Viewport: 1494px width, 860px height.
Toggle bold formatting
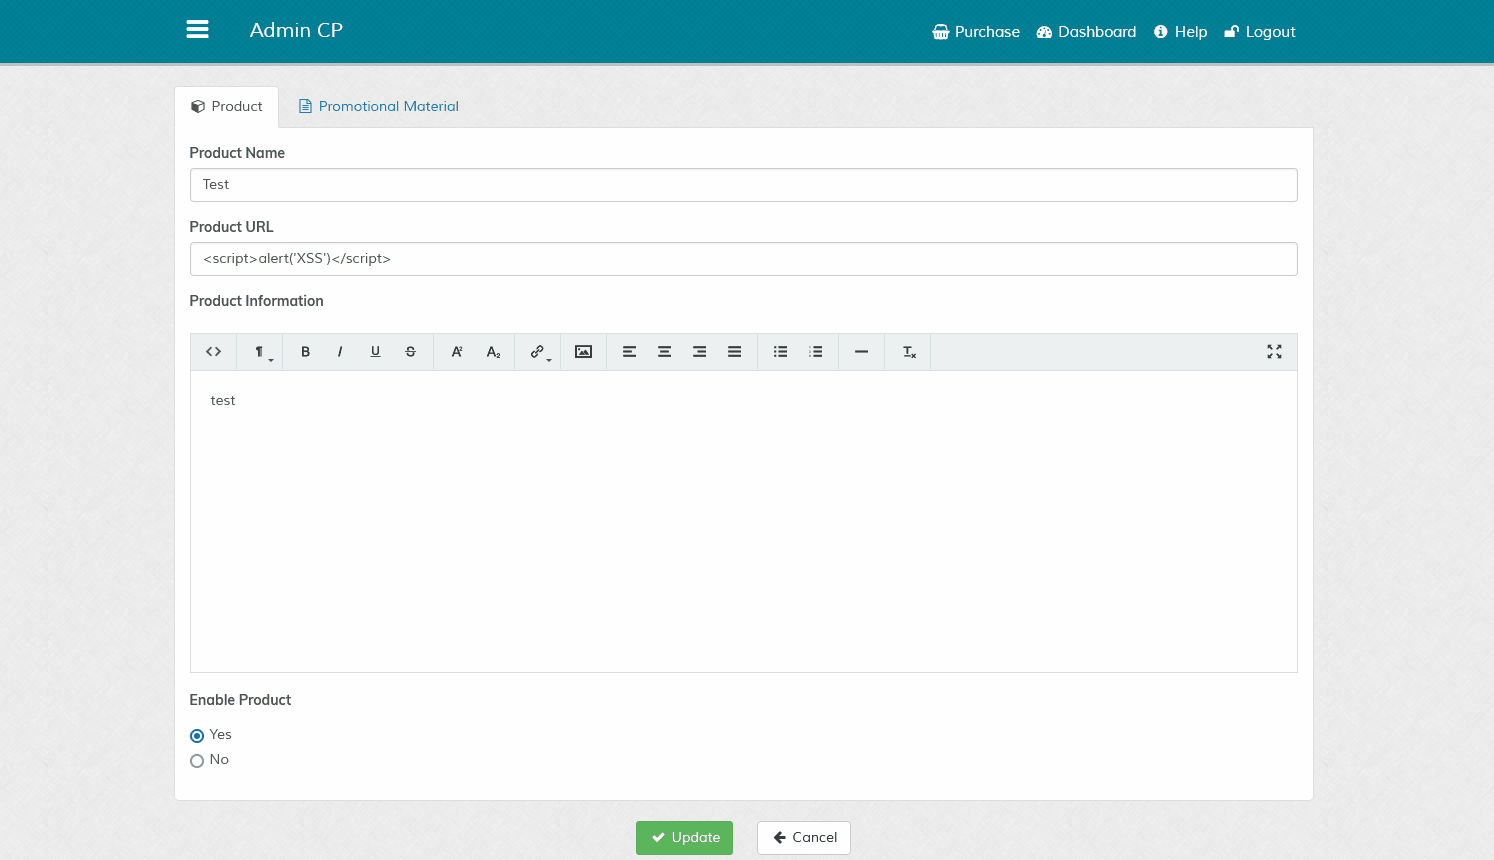(305, 352)
